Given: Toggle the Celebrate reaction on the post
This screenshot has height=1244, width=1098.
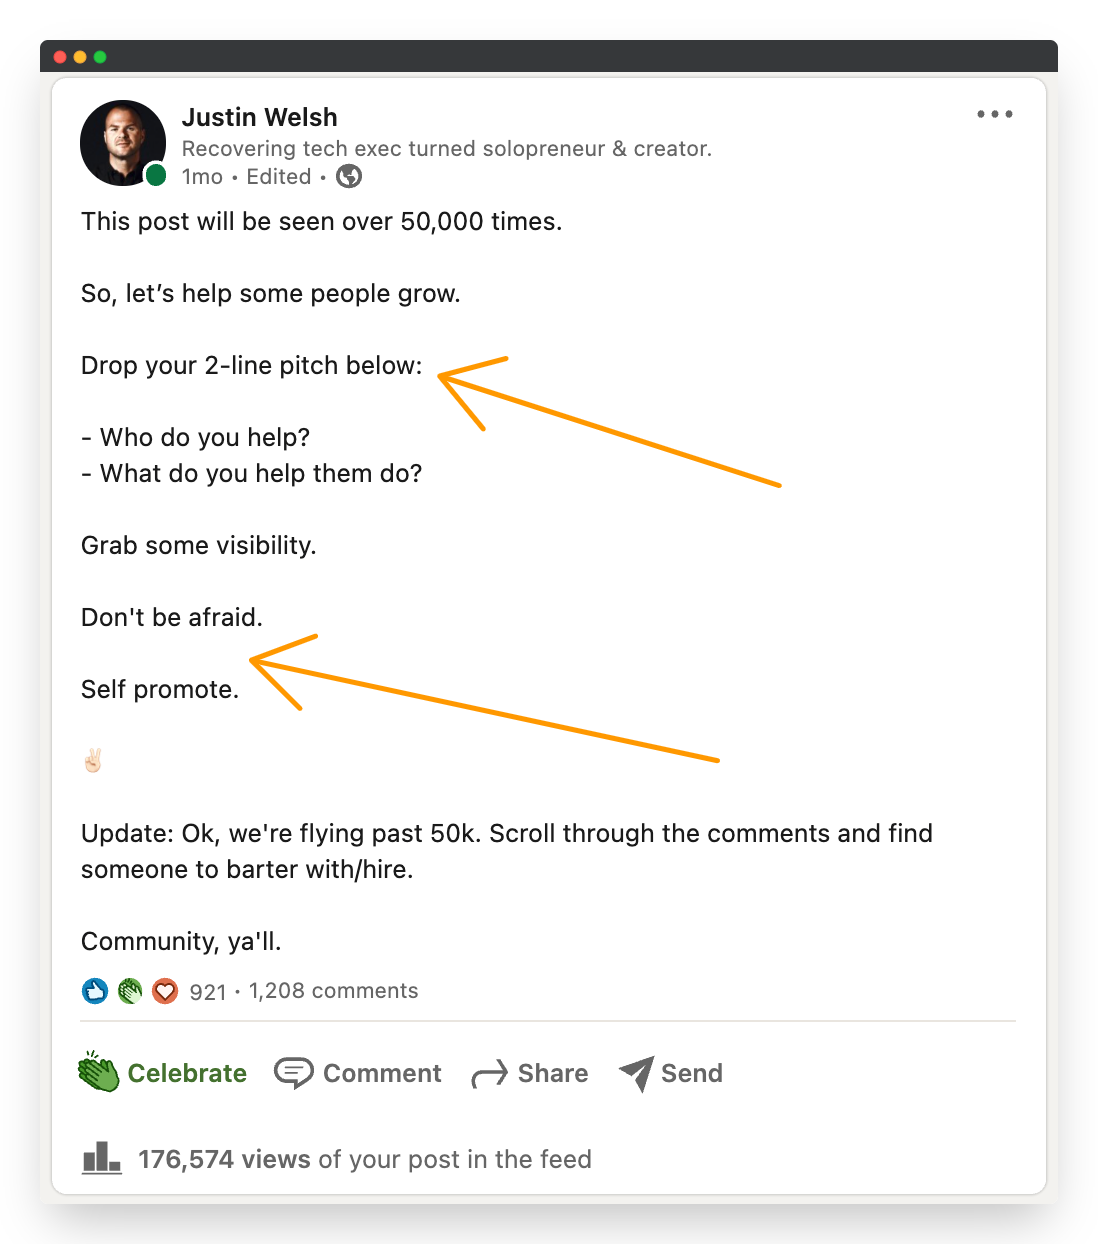Looking at the screenshot, I should (187, 1072).
